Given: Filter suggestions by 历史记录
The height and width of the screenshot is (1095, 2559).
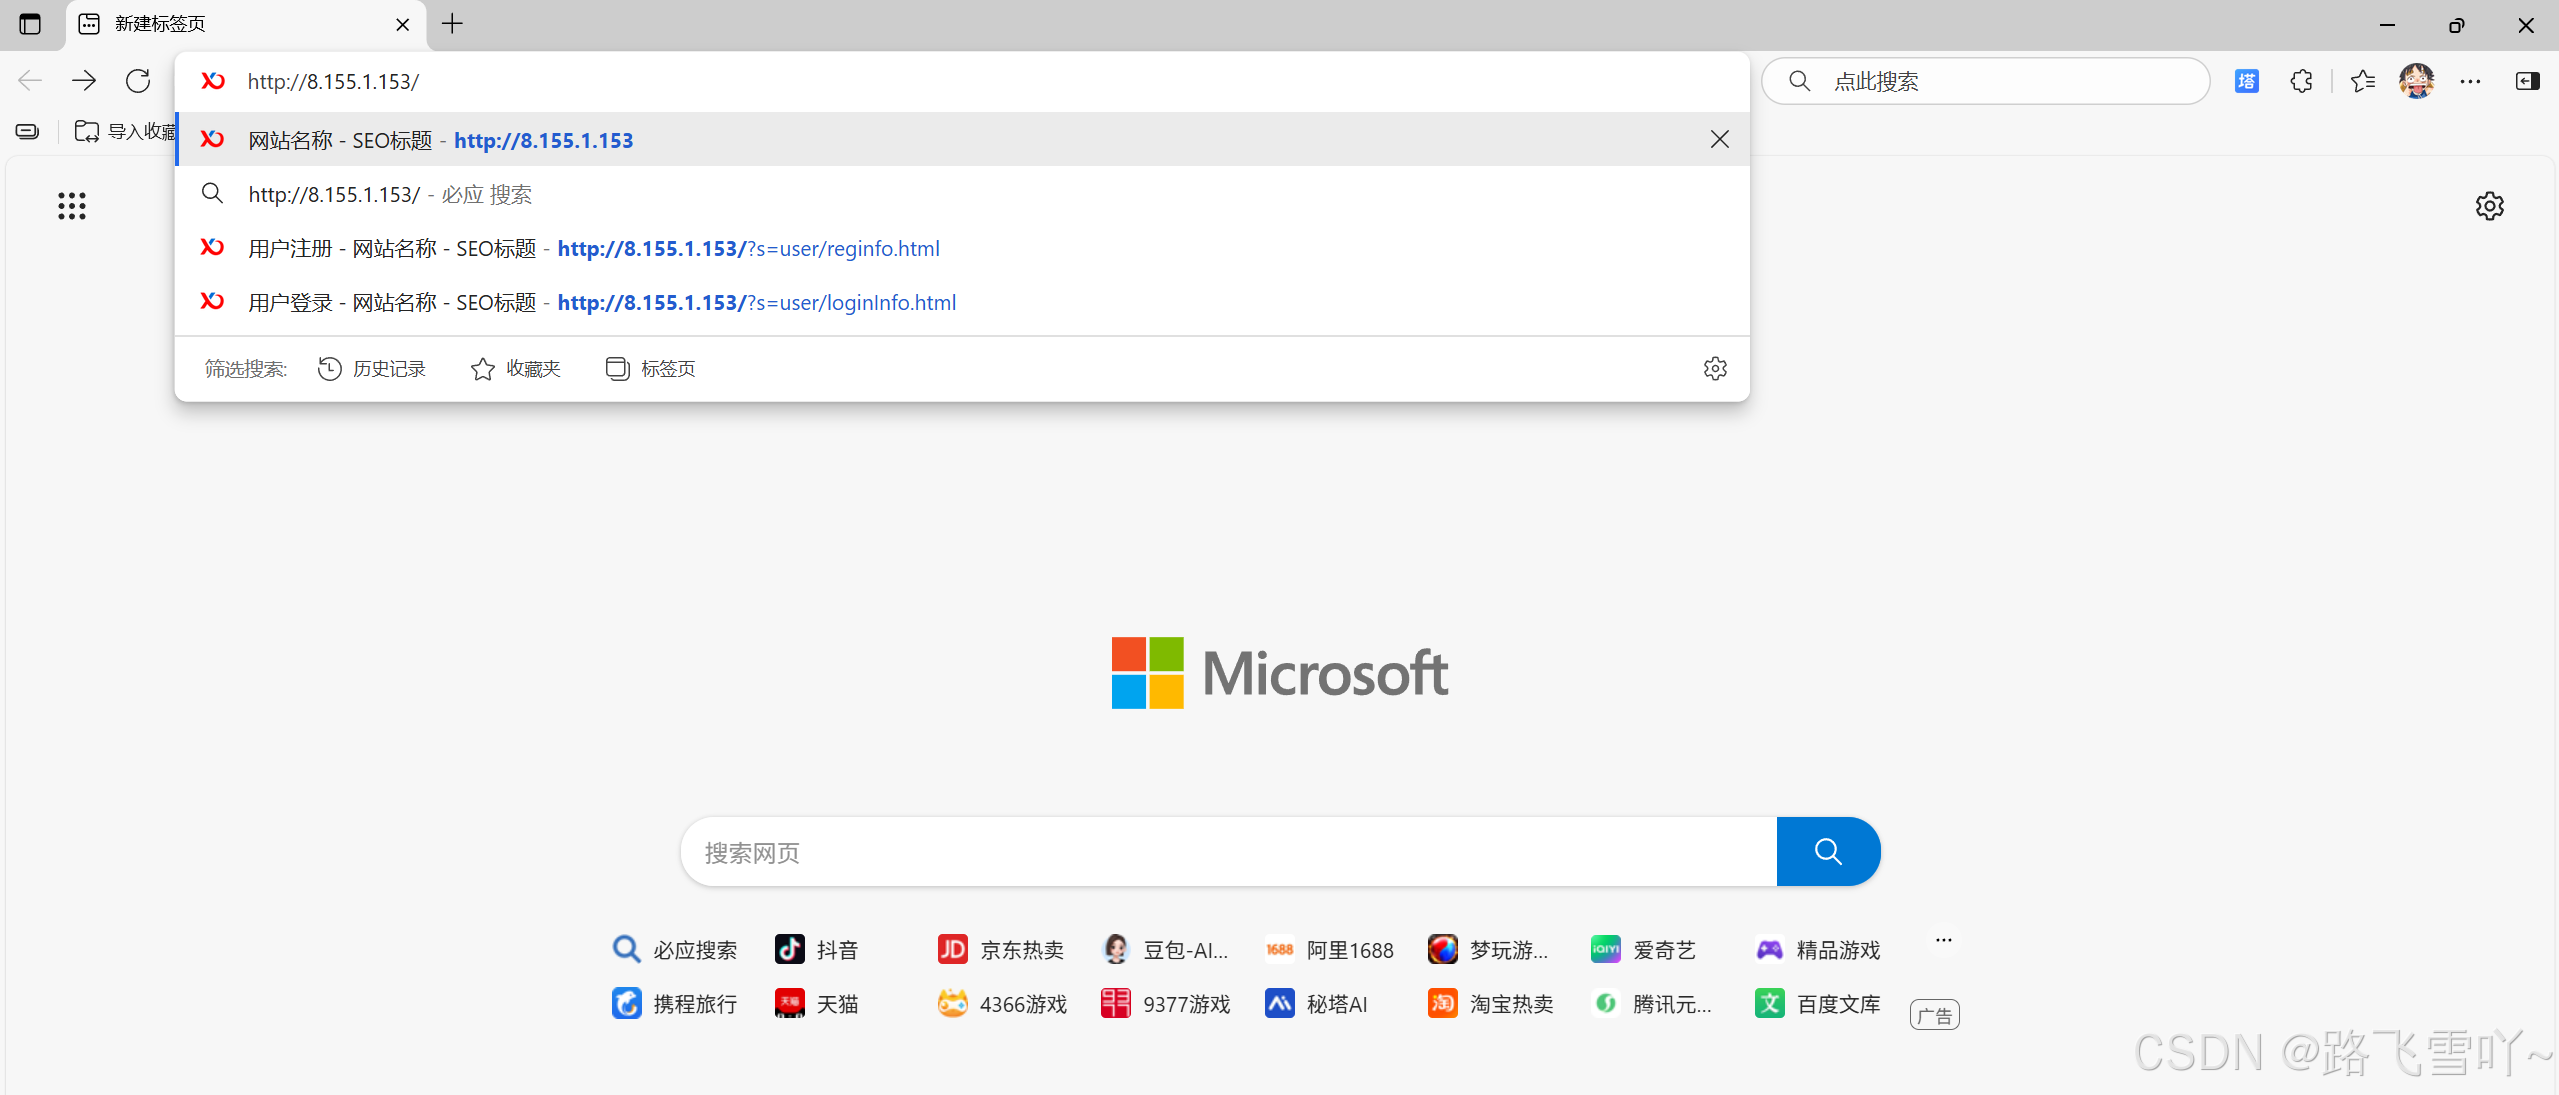Looking at the screenshot, I should (372, 369).
